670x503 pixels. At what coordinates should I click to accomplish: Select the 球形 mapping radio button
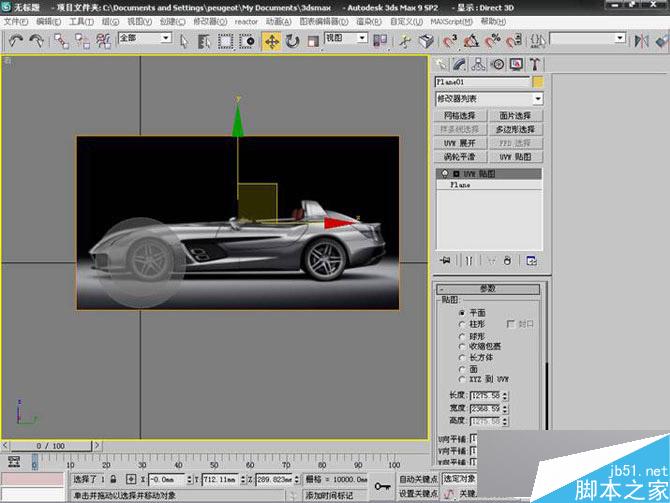[461, 335]
